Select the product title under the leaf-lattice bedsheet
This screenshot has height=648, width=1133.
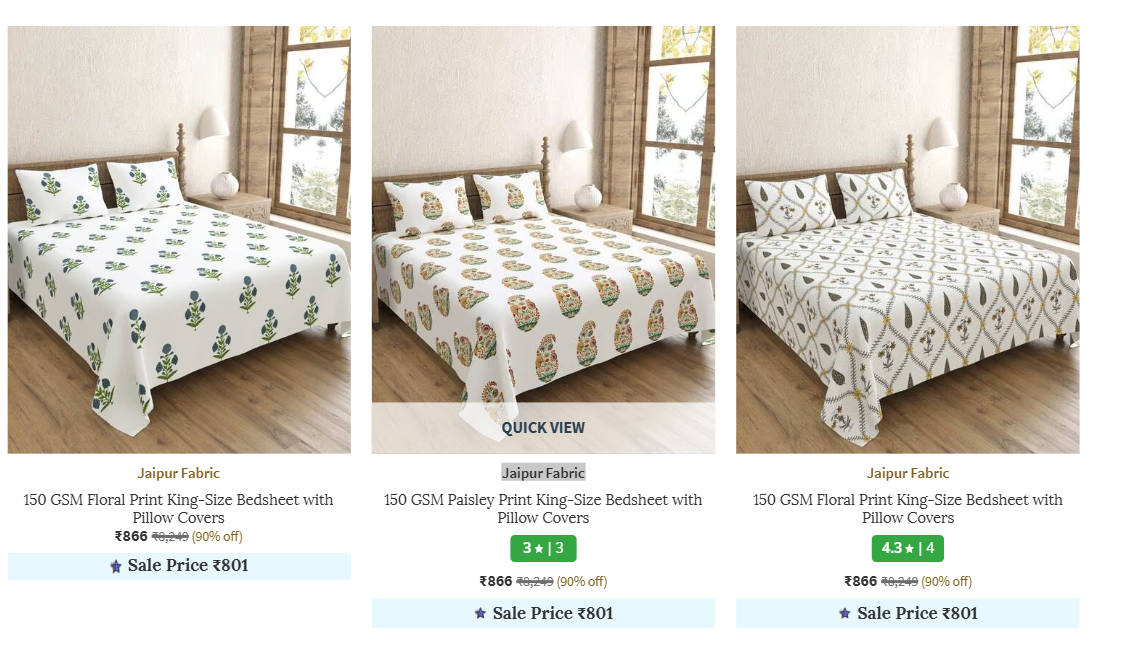908,508
